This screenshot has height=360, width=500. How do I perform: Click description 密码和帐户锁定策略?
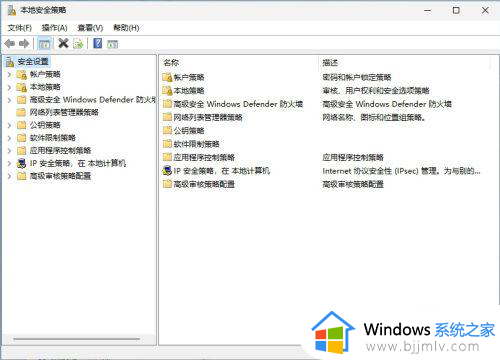(x=357, y=77)
